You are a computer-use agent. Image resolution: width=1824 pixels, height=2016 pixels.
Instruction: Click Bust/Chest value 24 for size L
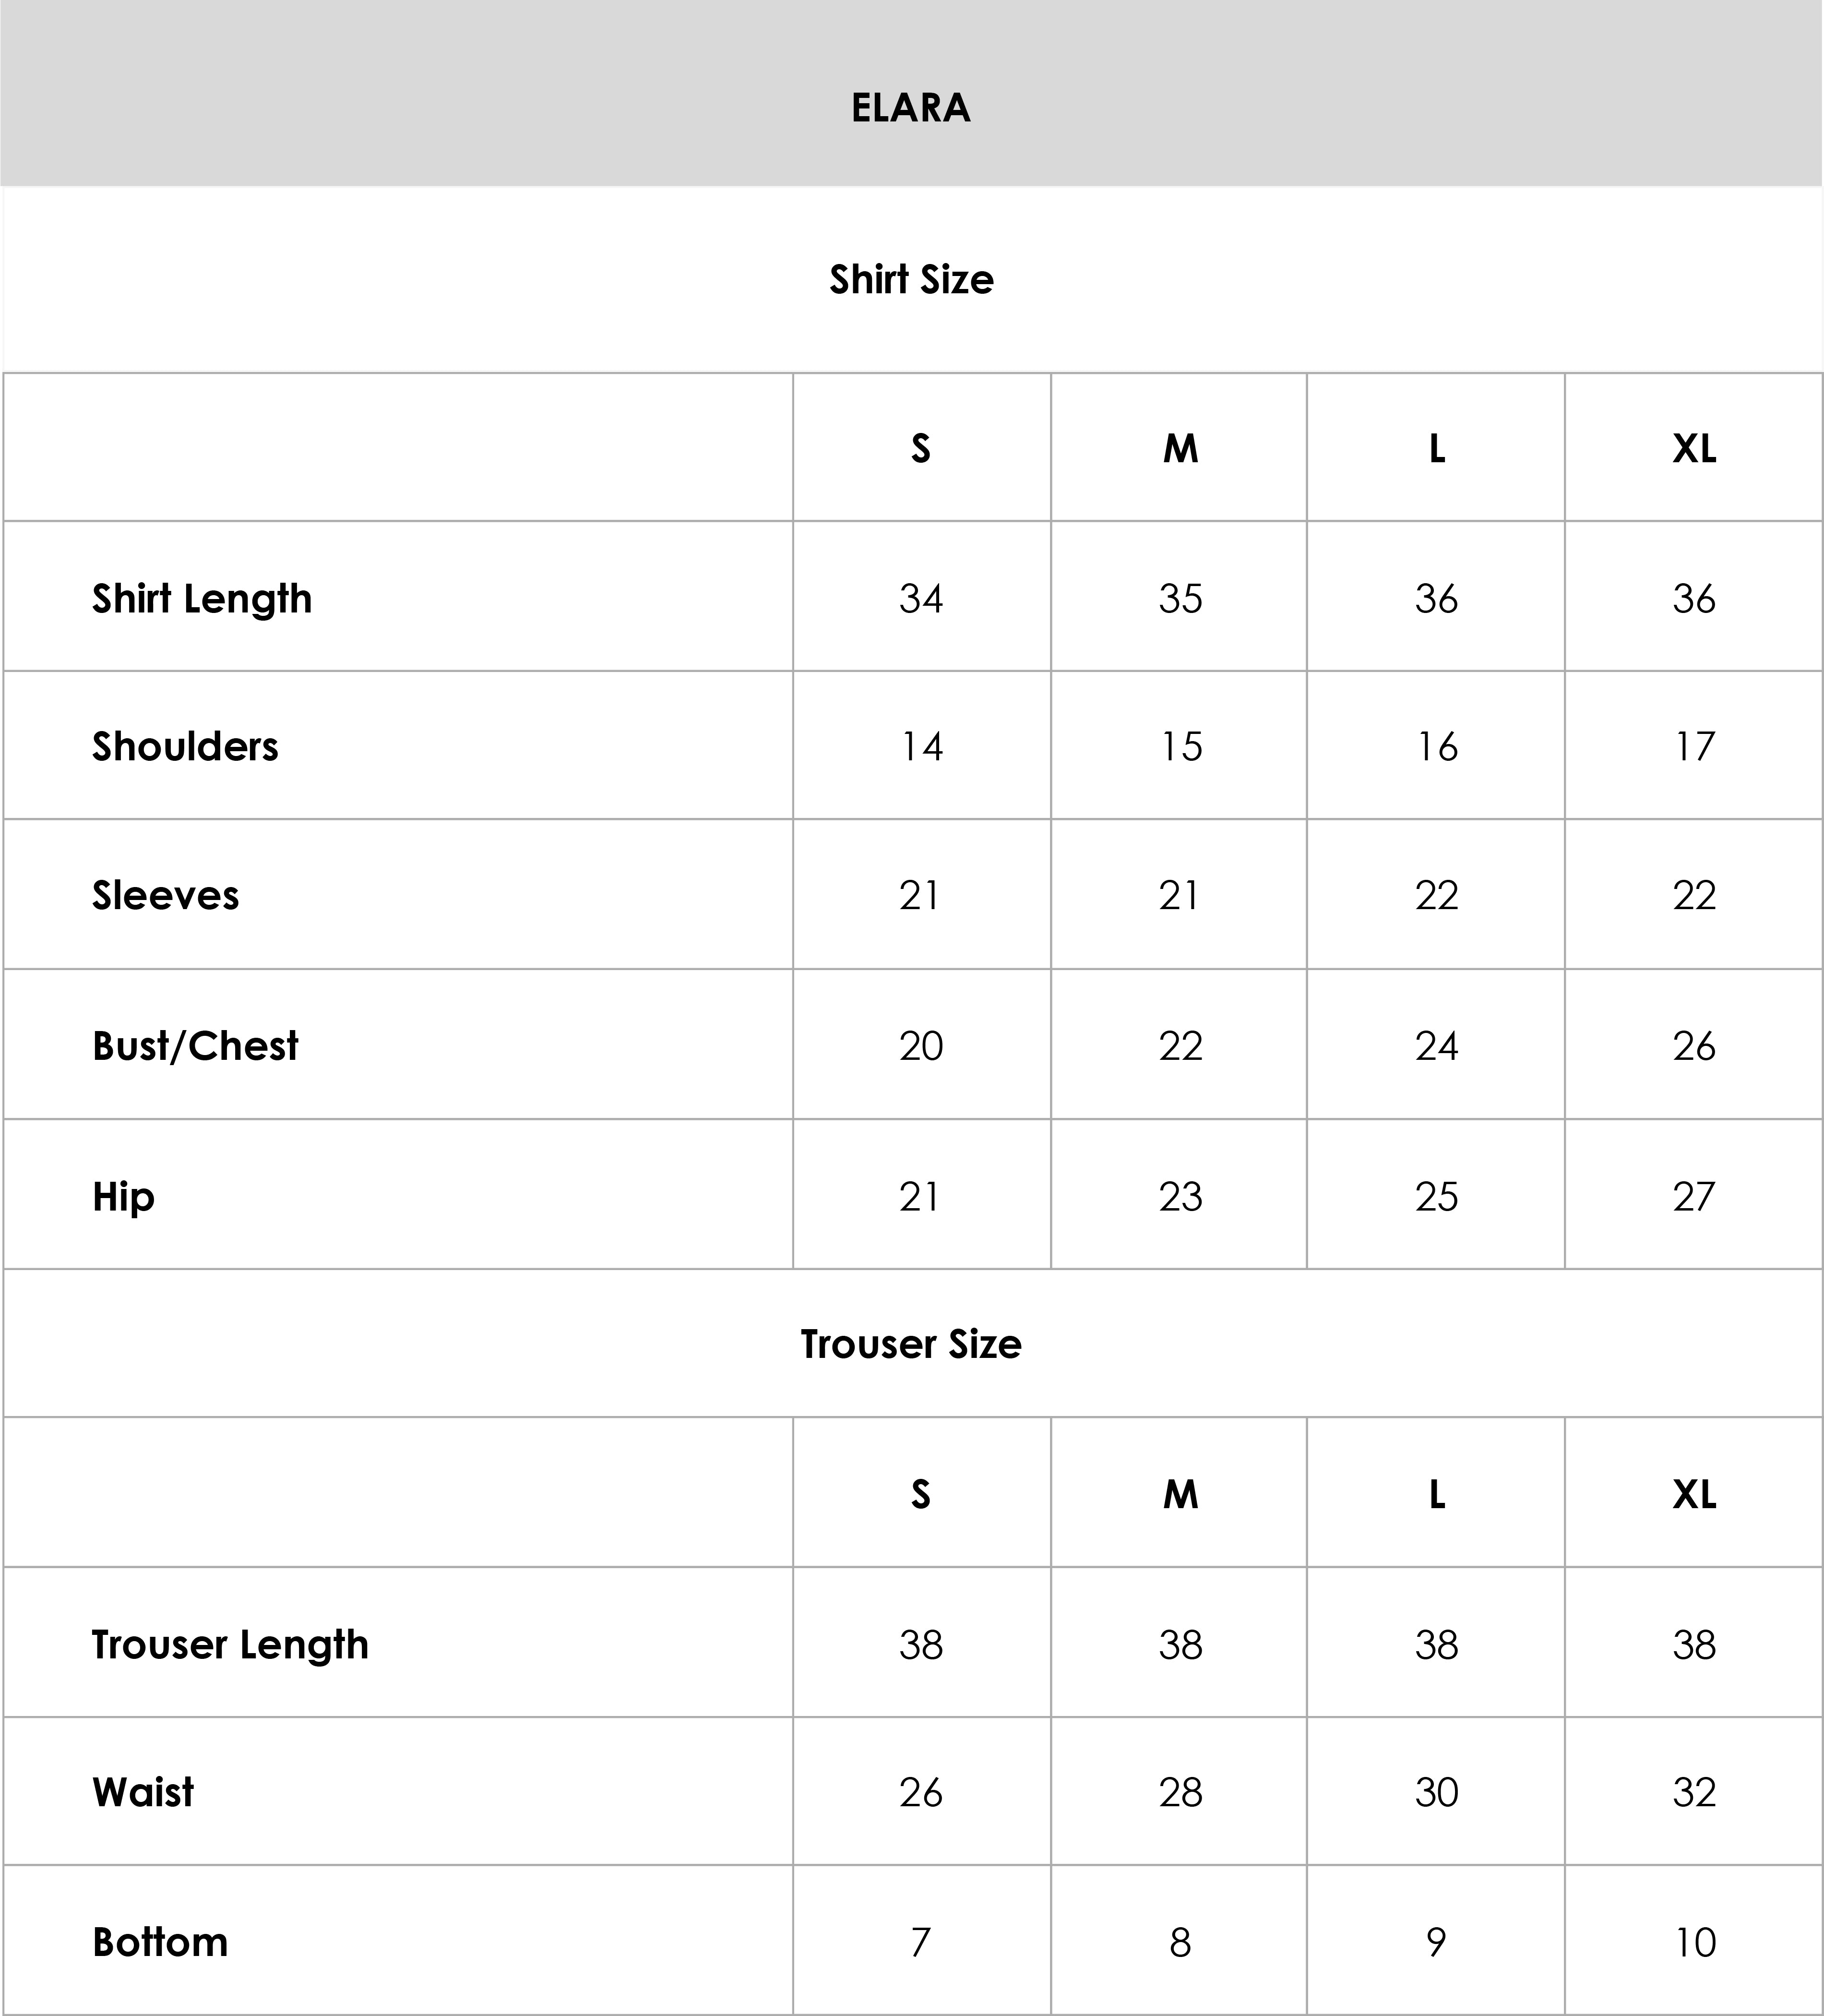tap(1436, 1046)
